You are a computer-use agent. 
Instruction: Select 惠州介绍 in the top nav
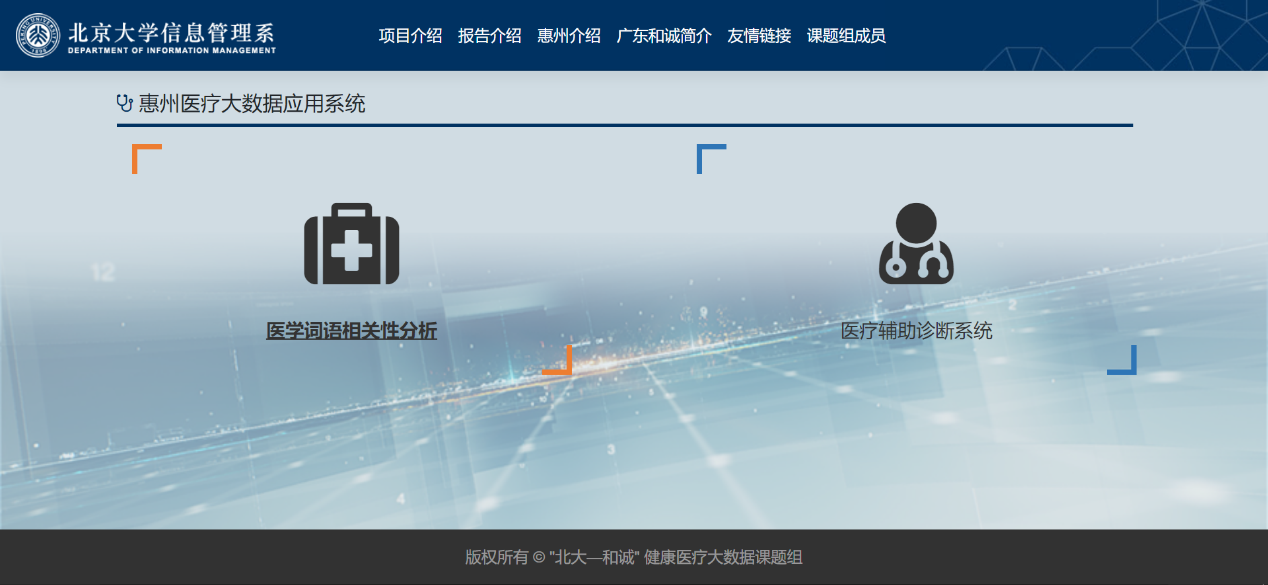569,36
